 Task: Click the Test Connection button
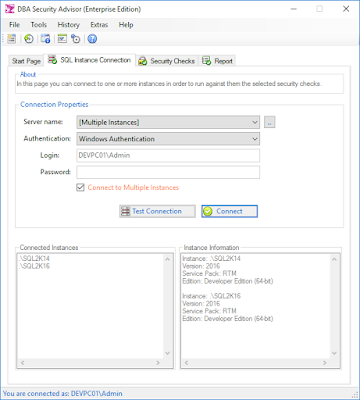(x=157, y=211)
